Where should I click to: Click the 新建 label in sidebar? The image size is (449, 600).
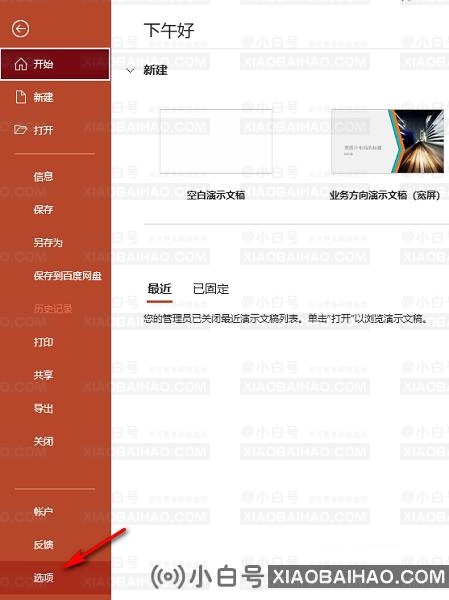(43, 97)
